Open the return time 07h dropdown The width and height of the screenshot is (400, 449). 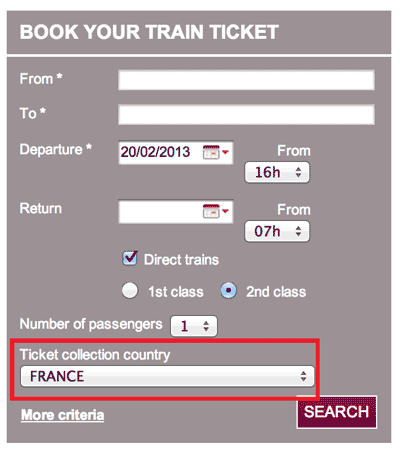[277, 231]
